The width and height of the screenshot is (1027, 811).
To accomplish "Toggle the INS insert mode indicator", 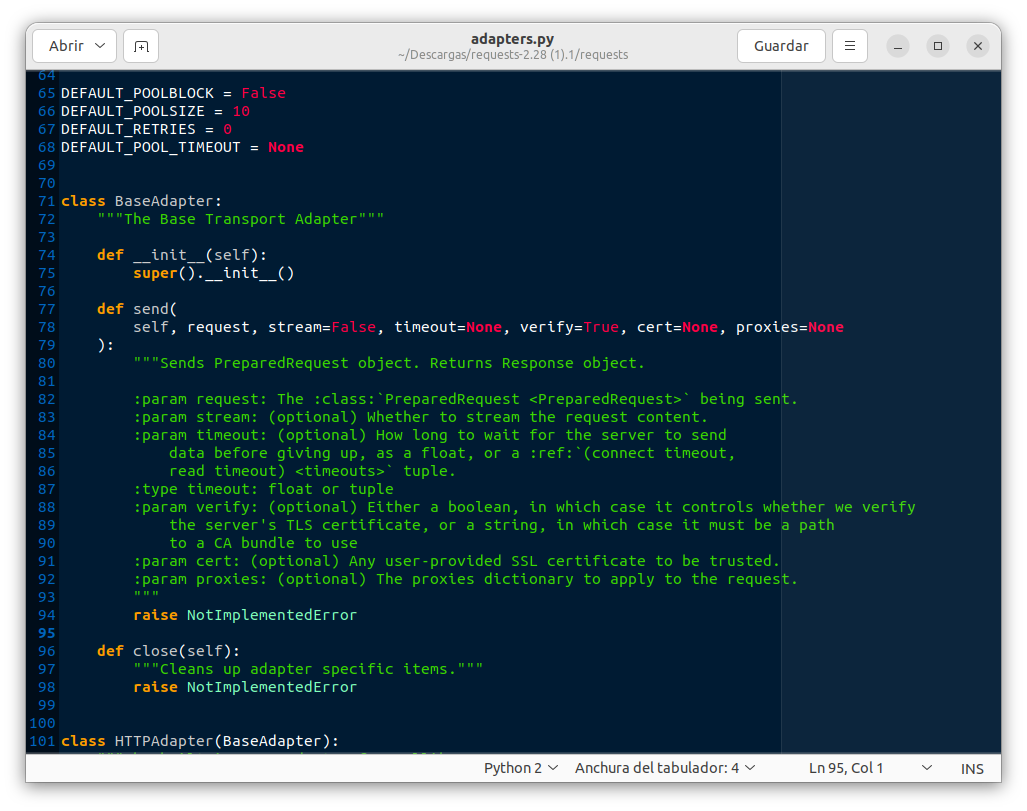I will tap(972, 768).
